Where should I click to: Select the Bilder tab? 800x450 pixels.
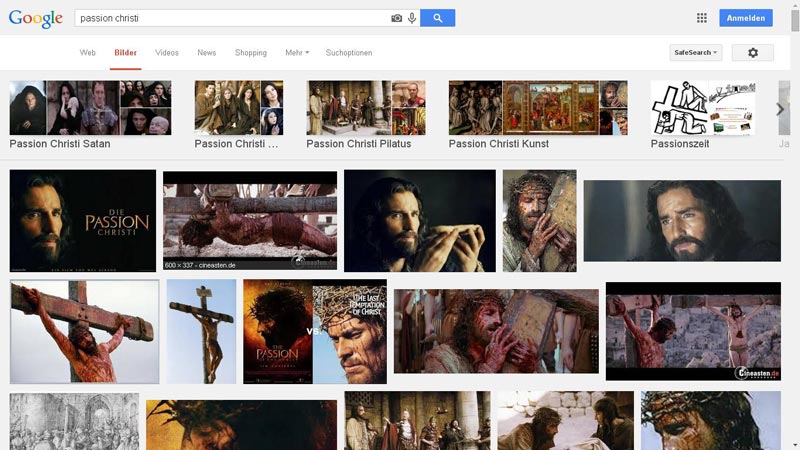click(x=125, y=53)
